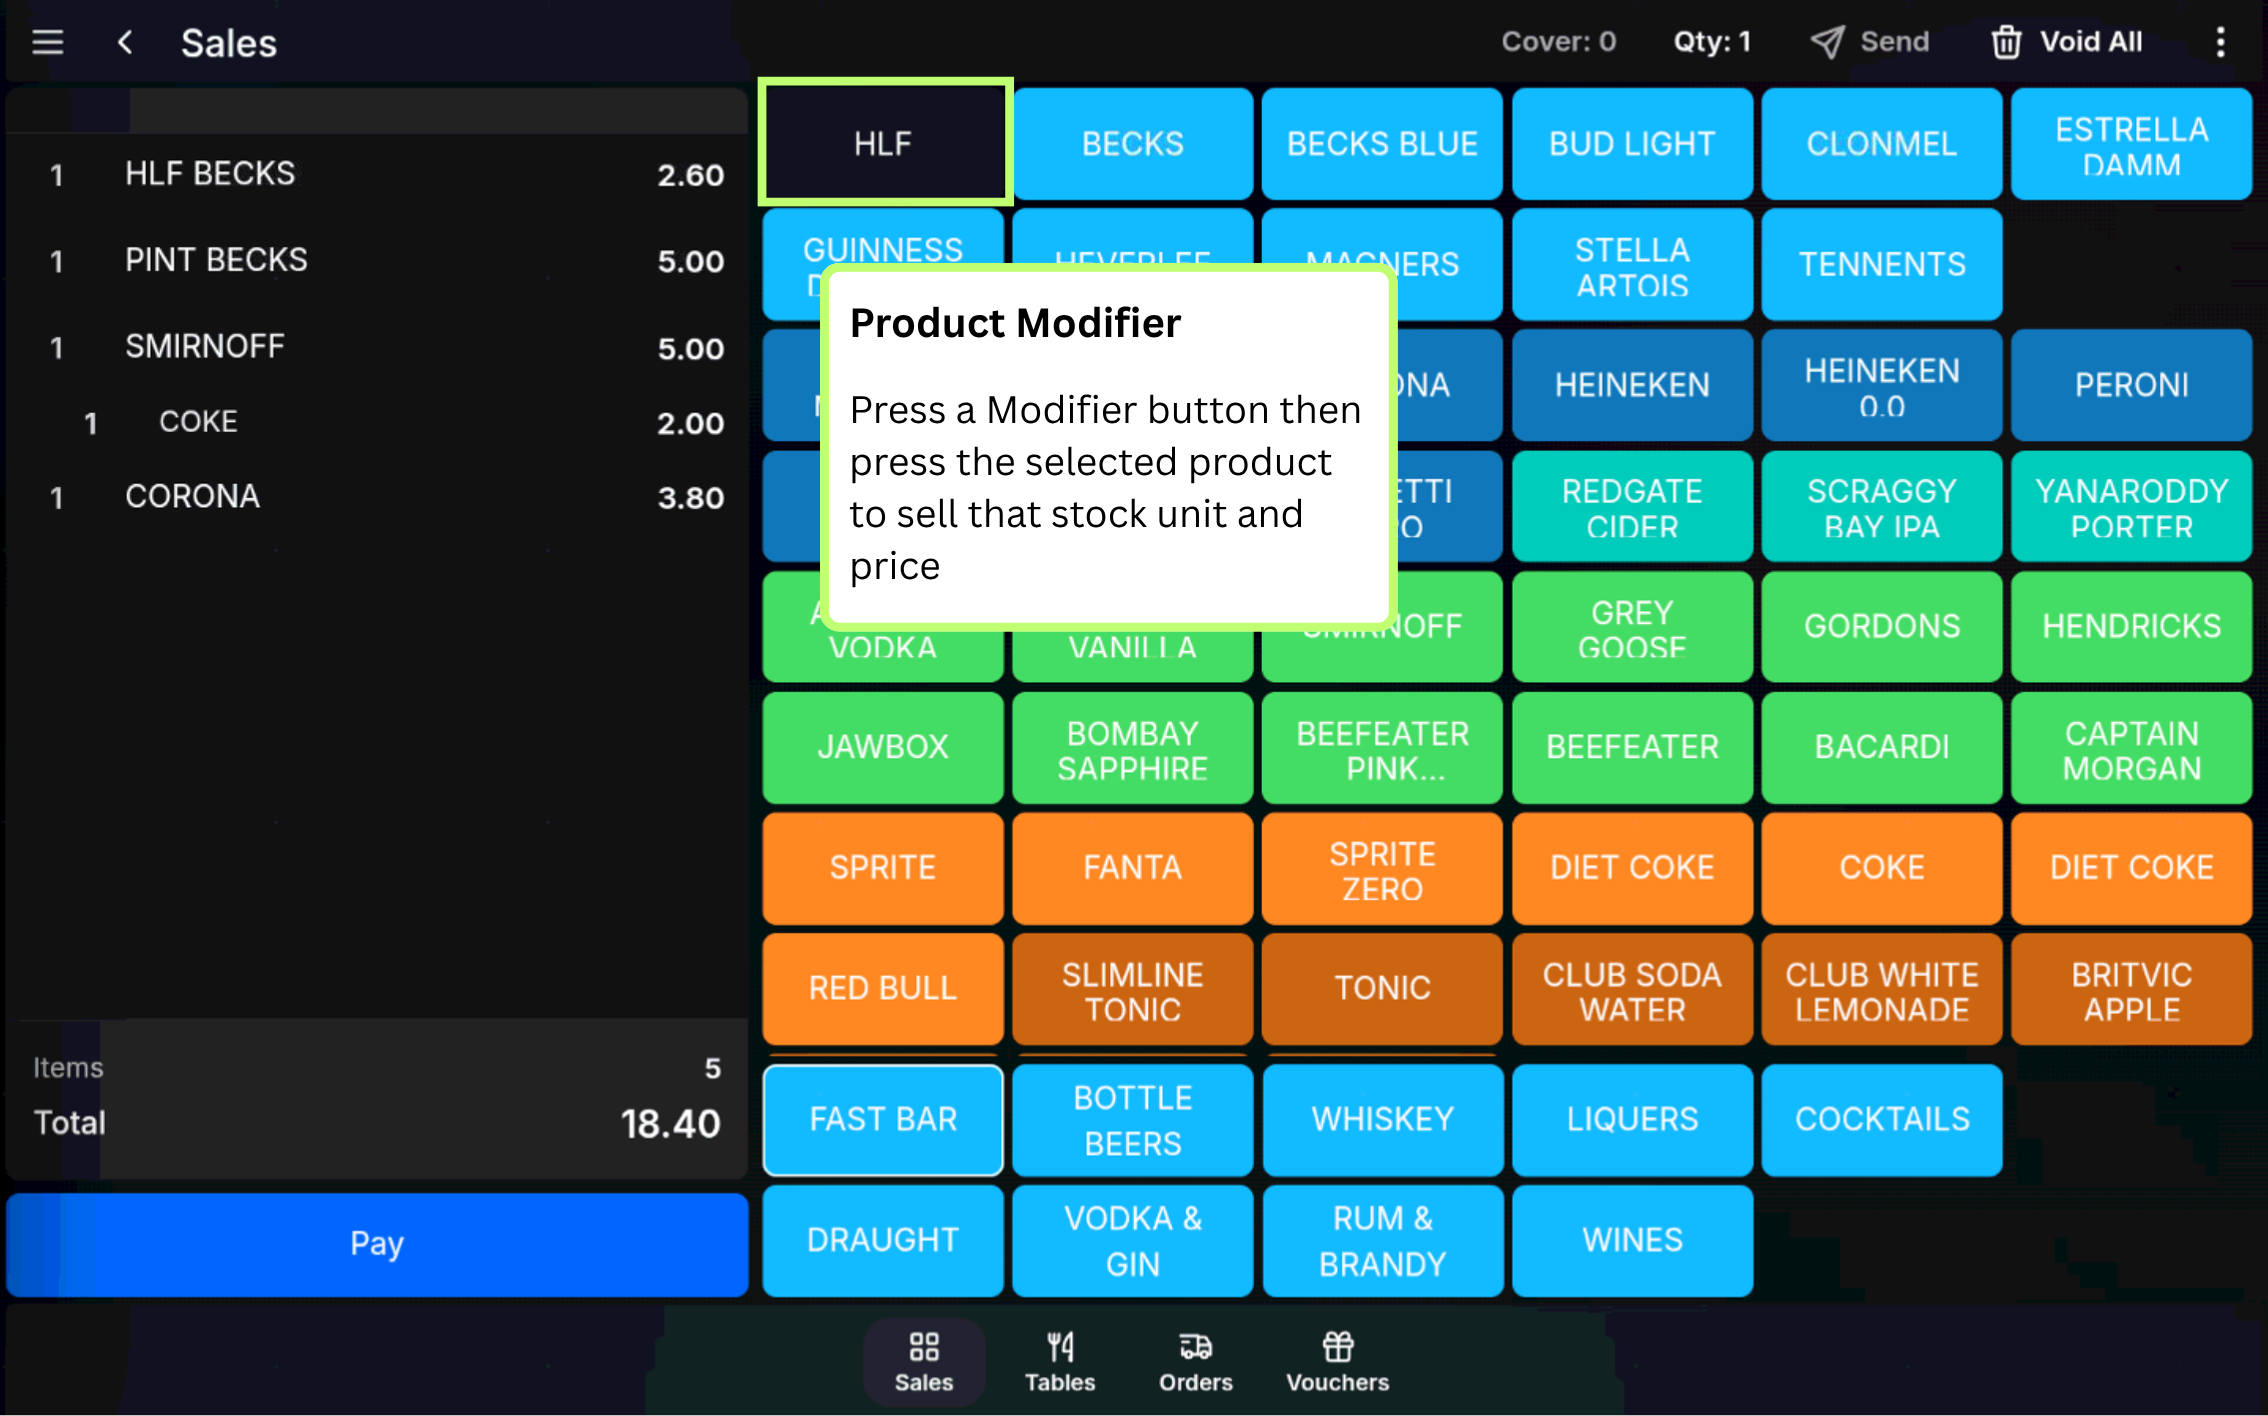Image resolution: width=2268 pixels, height=1416 pixels.
Task: Add FANTA mixer
Action: (1133, 868)
